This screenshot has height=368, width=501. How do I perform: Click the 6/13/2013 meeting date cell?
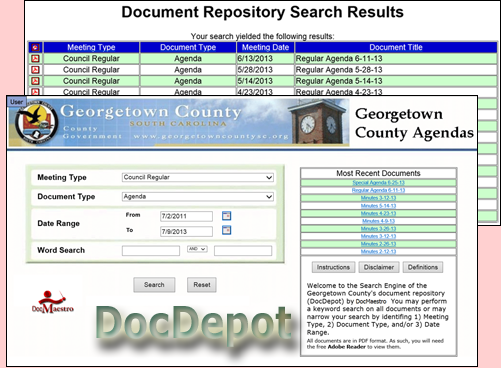coord(265,59)
